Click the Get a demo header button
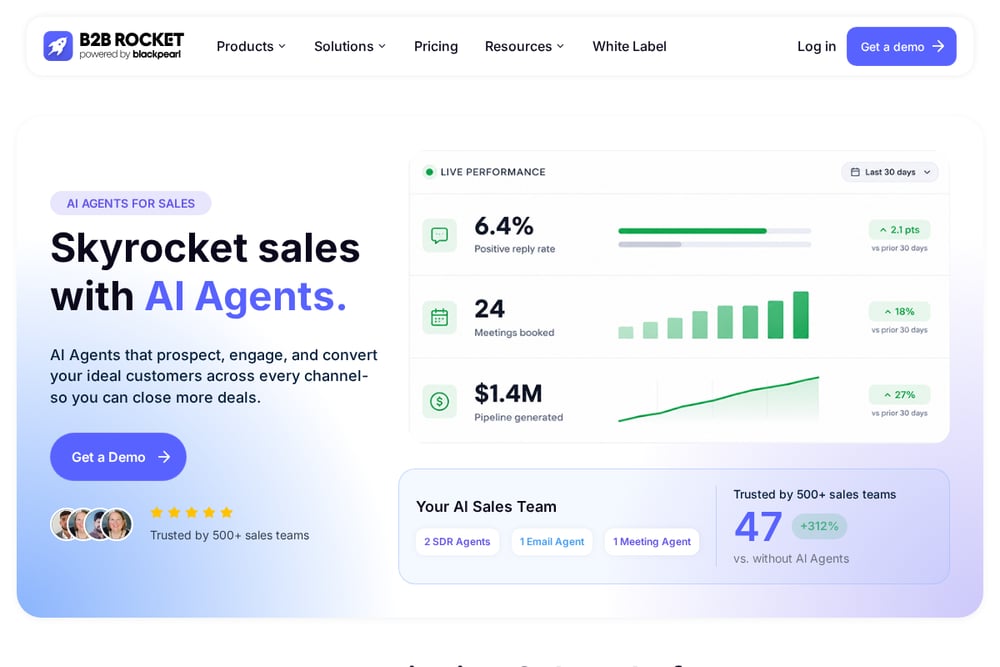 pyautogui.click(x=901, y=47)
